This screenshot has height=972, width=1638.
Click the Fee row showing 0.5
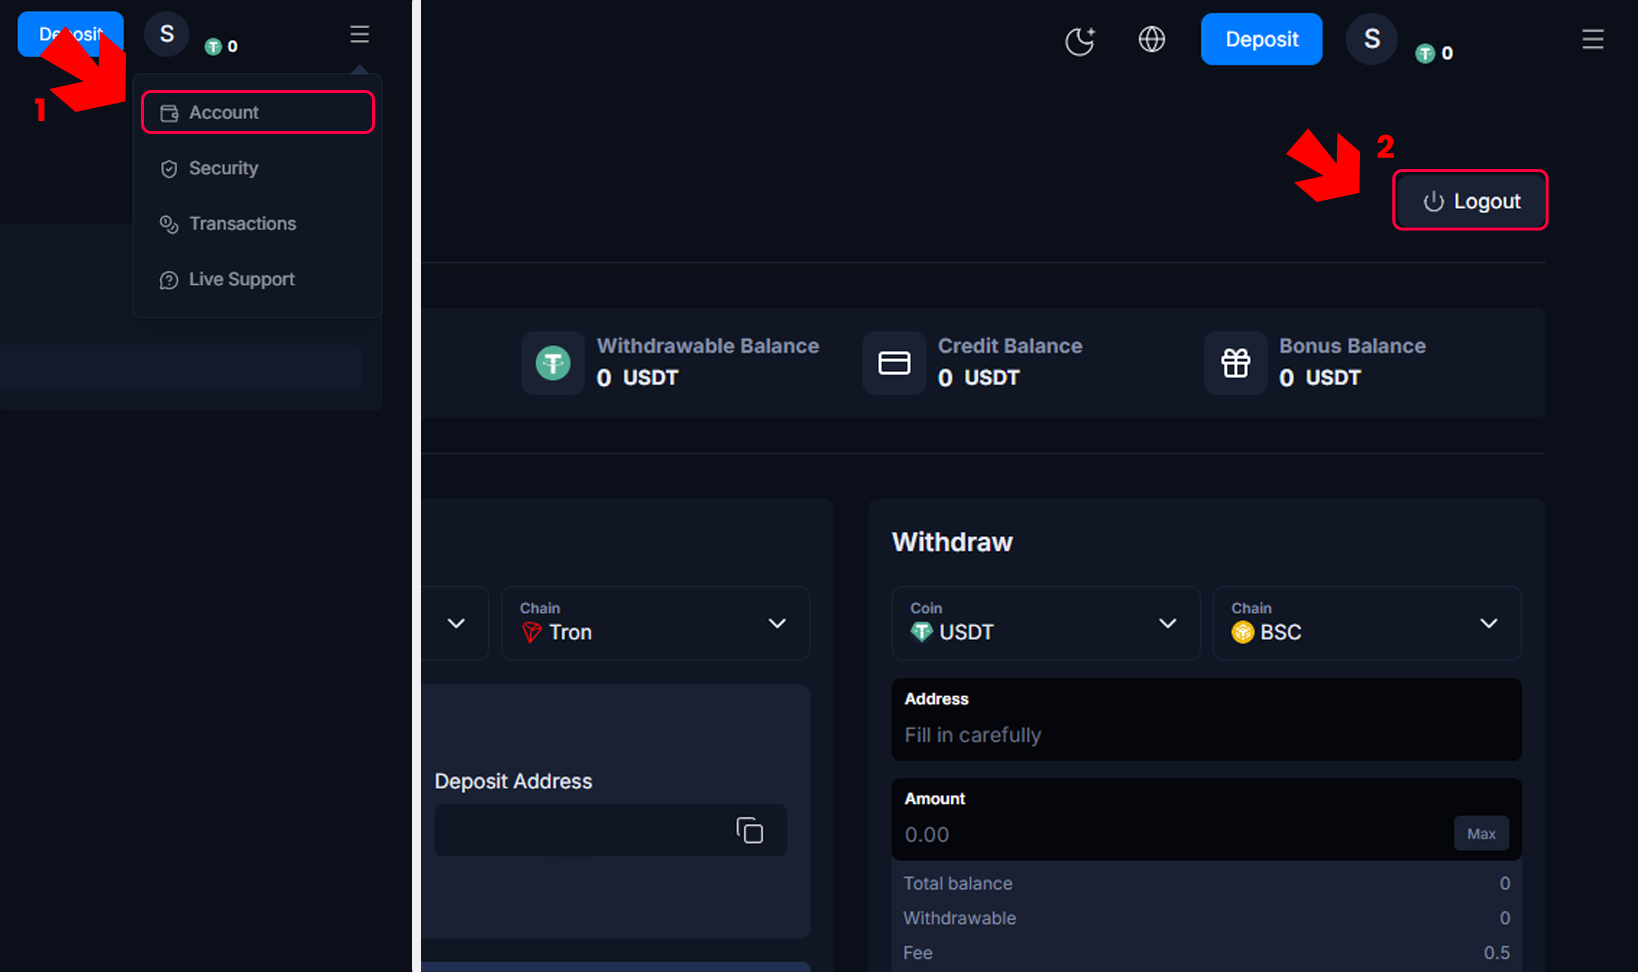1207,953
